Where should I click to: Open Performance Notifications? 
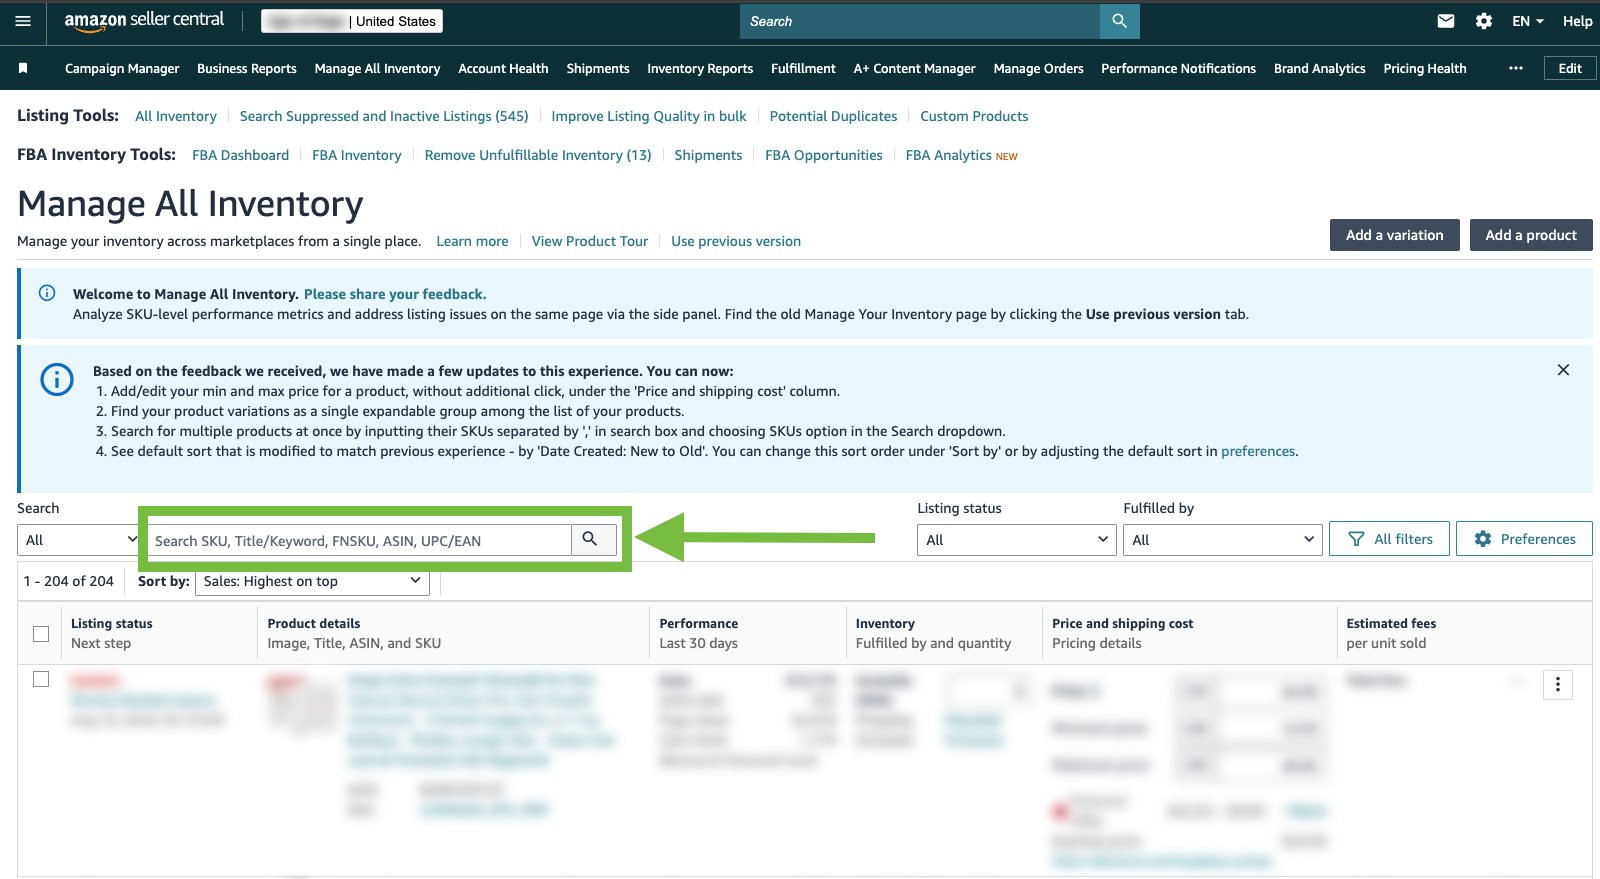click(x=1178, y=68)
